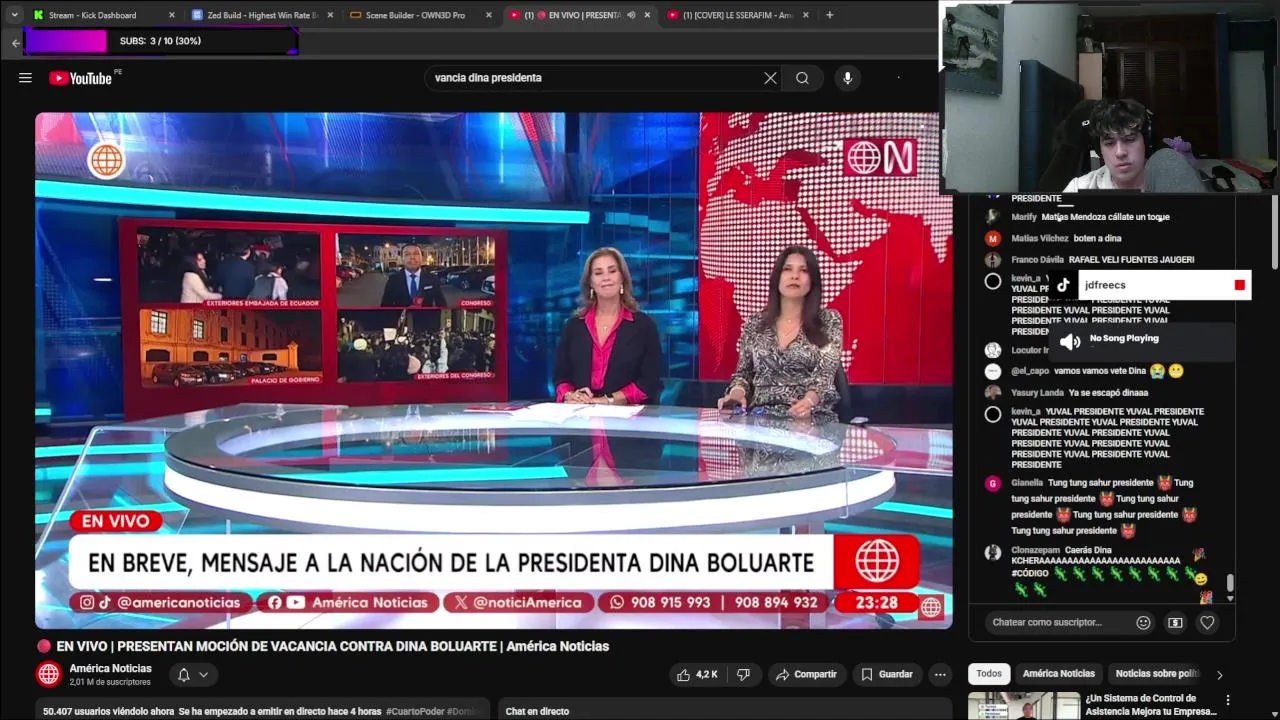
Task: Save the video with Guardar
Action: click(887, 674)
